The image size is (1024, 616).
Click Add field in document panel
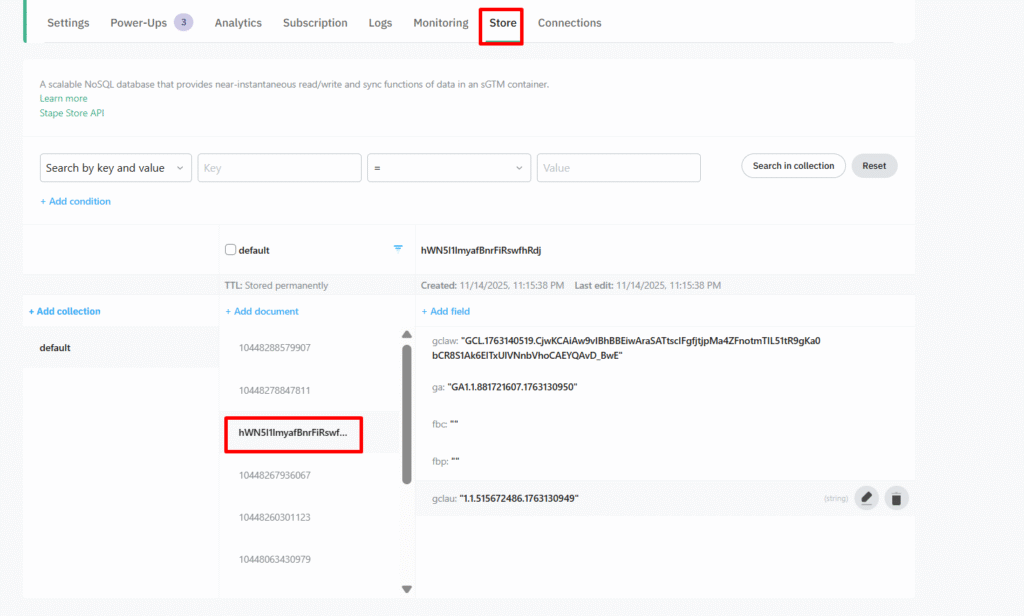point(445,311)
